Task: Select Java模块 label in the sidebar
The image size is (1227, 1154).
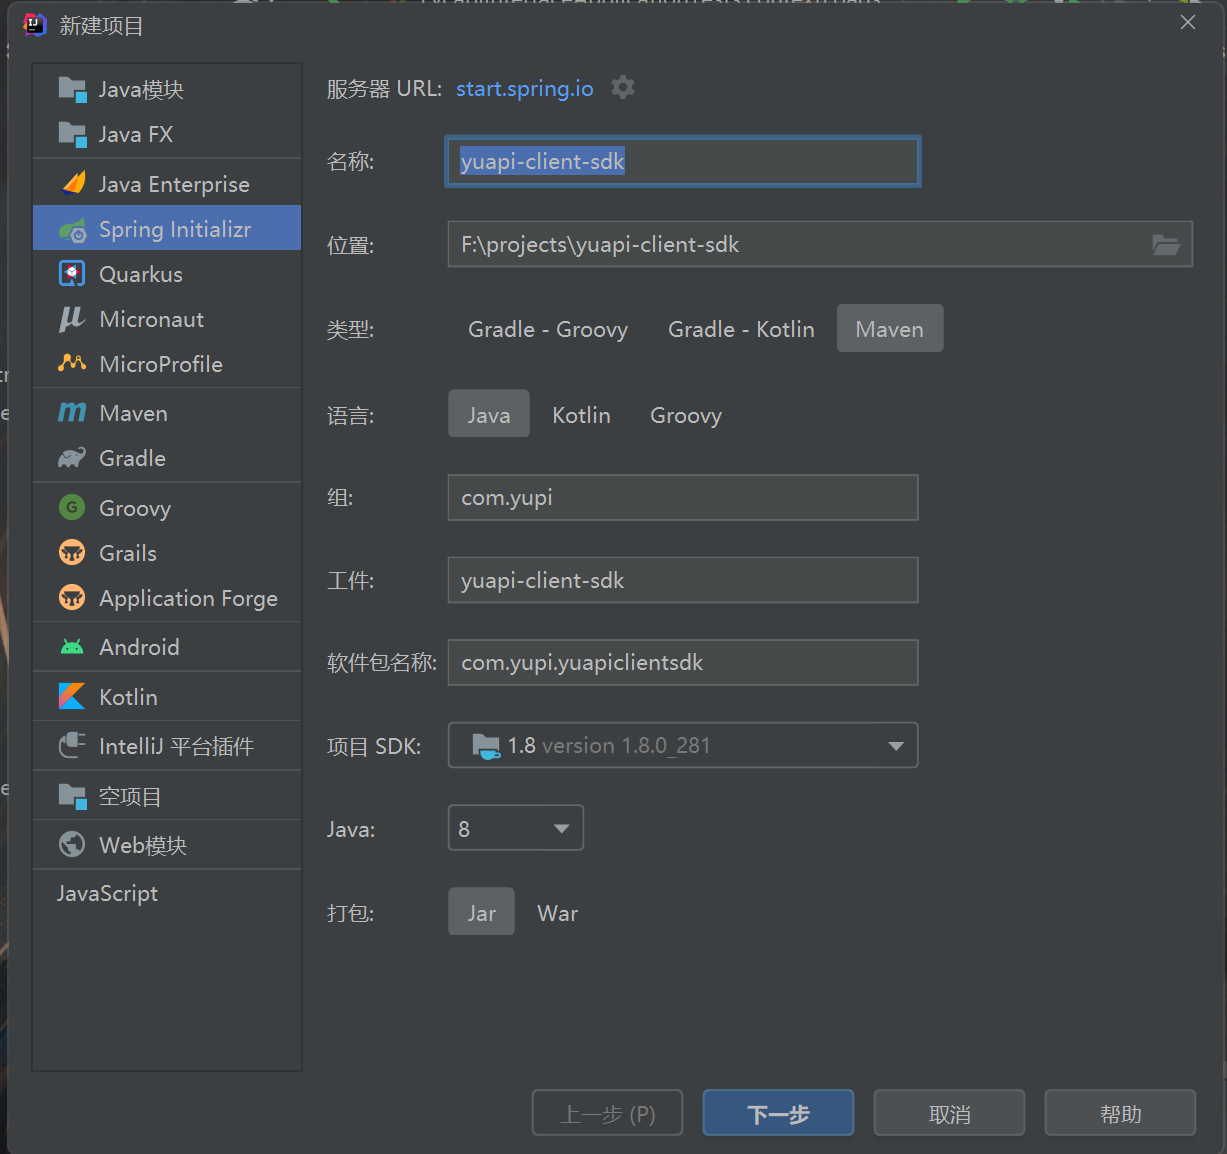Action: 141,90
